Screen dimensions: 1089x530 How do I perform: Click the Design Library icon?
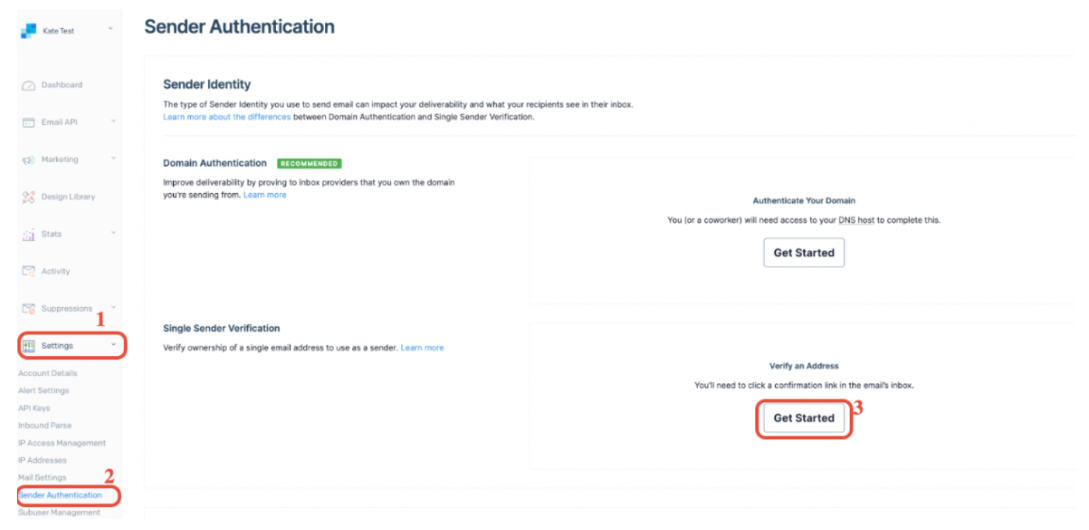coord(29,197)
